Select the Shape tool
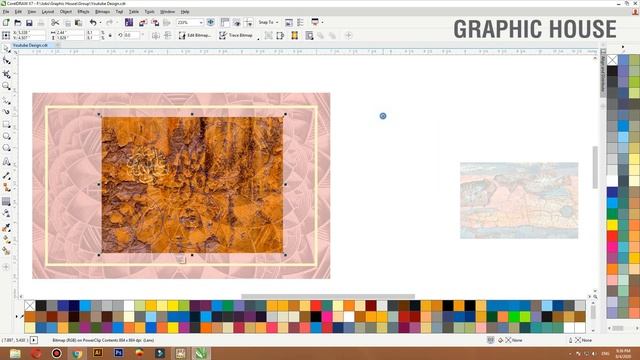640x360 pixels. click(x=7, y=61)
